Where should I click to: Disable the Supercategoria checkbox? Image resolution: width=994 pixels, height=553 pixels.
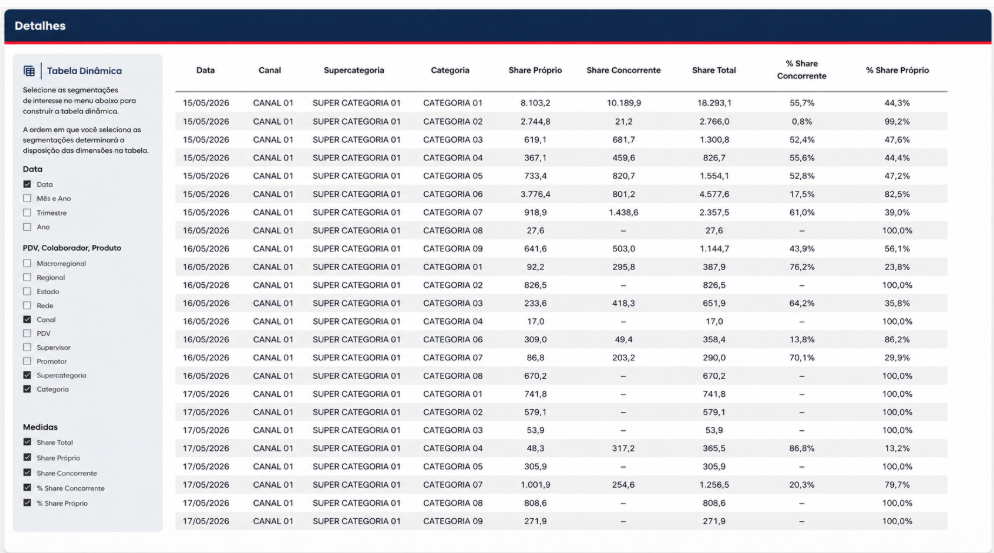[x=27, y=375]
